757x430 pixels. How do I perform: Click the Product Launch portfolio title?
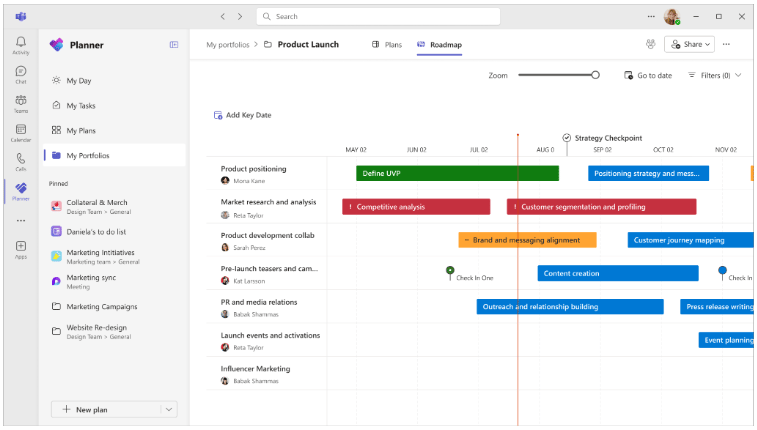pyautogui.click(x=308, y=44)
